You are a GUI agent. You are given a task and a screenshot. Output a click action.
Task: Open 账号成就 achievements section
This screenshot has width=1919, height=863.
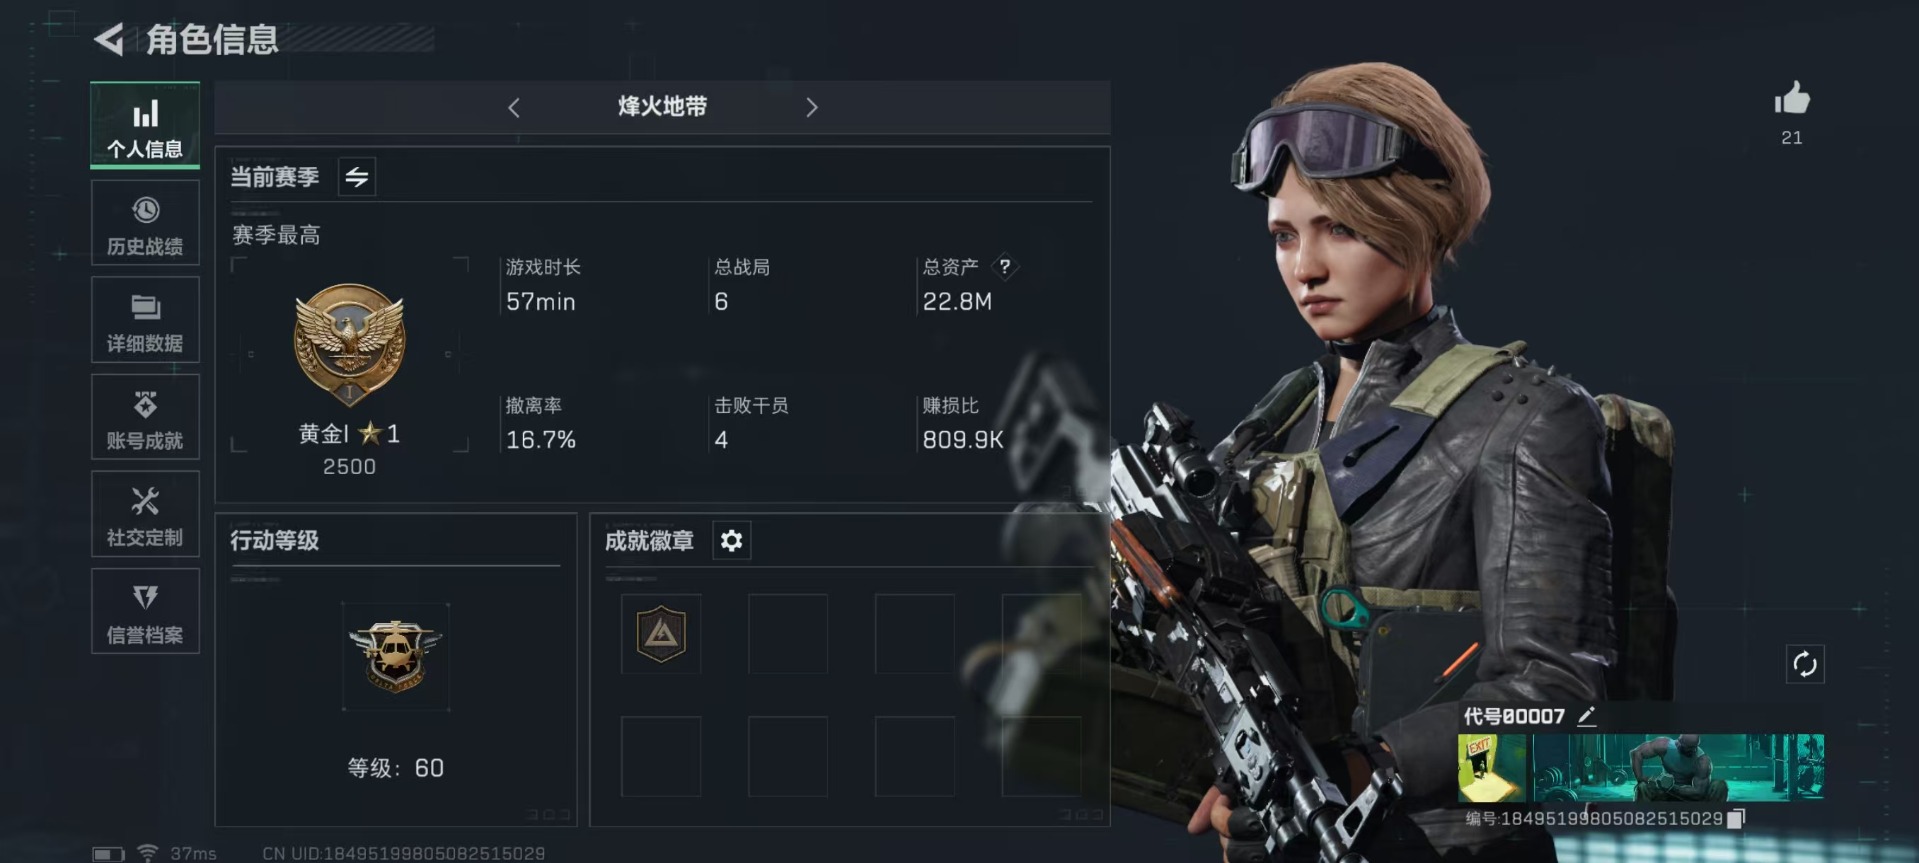coord(145,417)
